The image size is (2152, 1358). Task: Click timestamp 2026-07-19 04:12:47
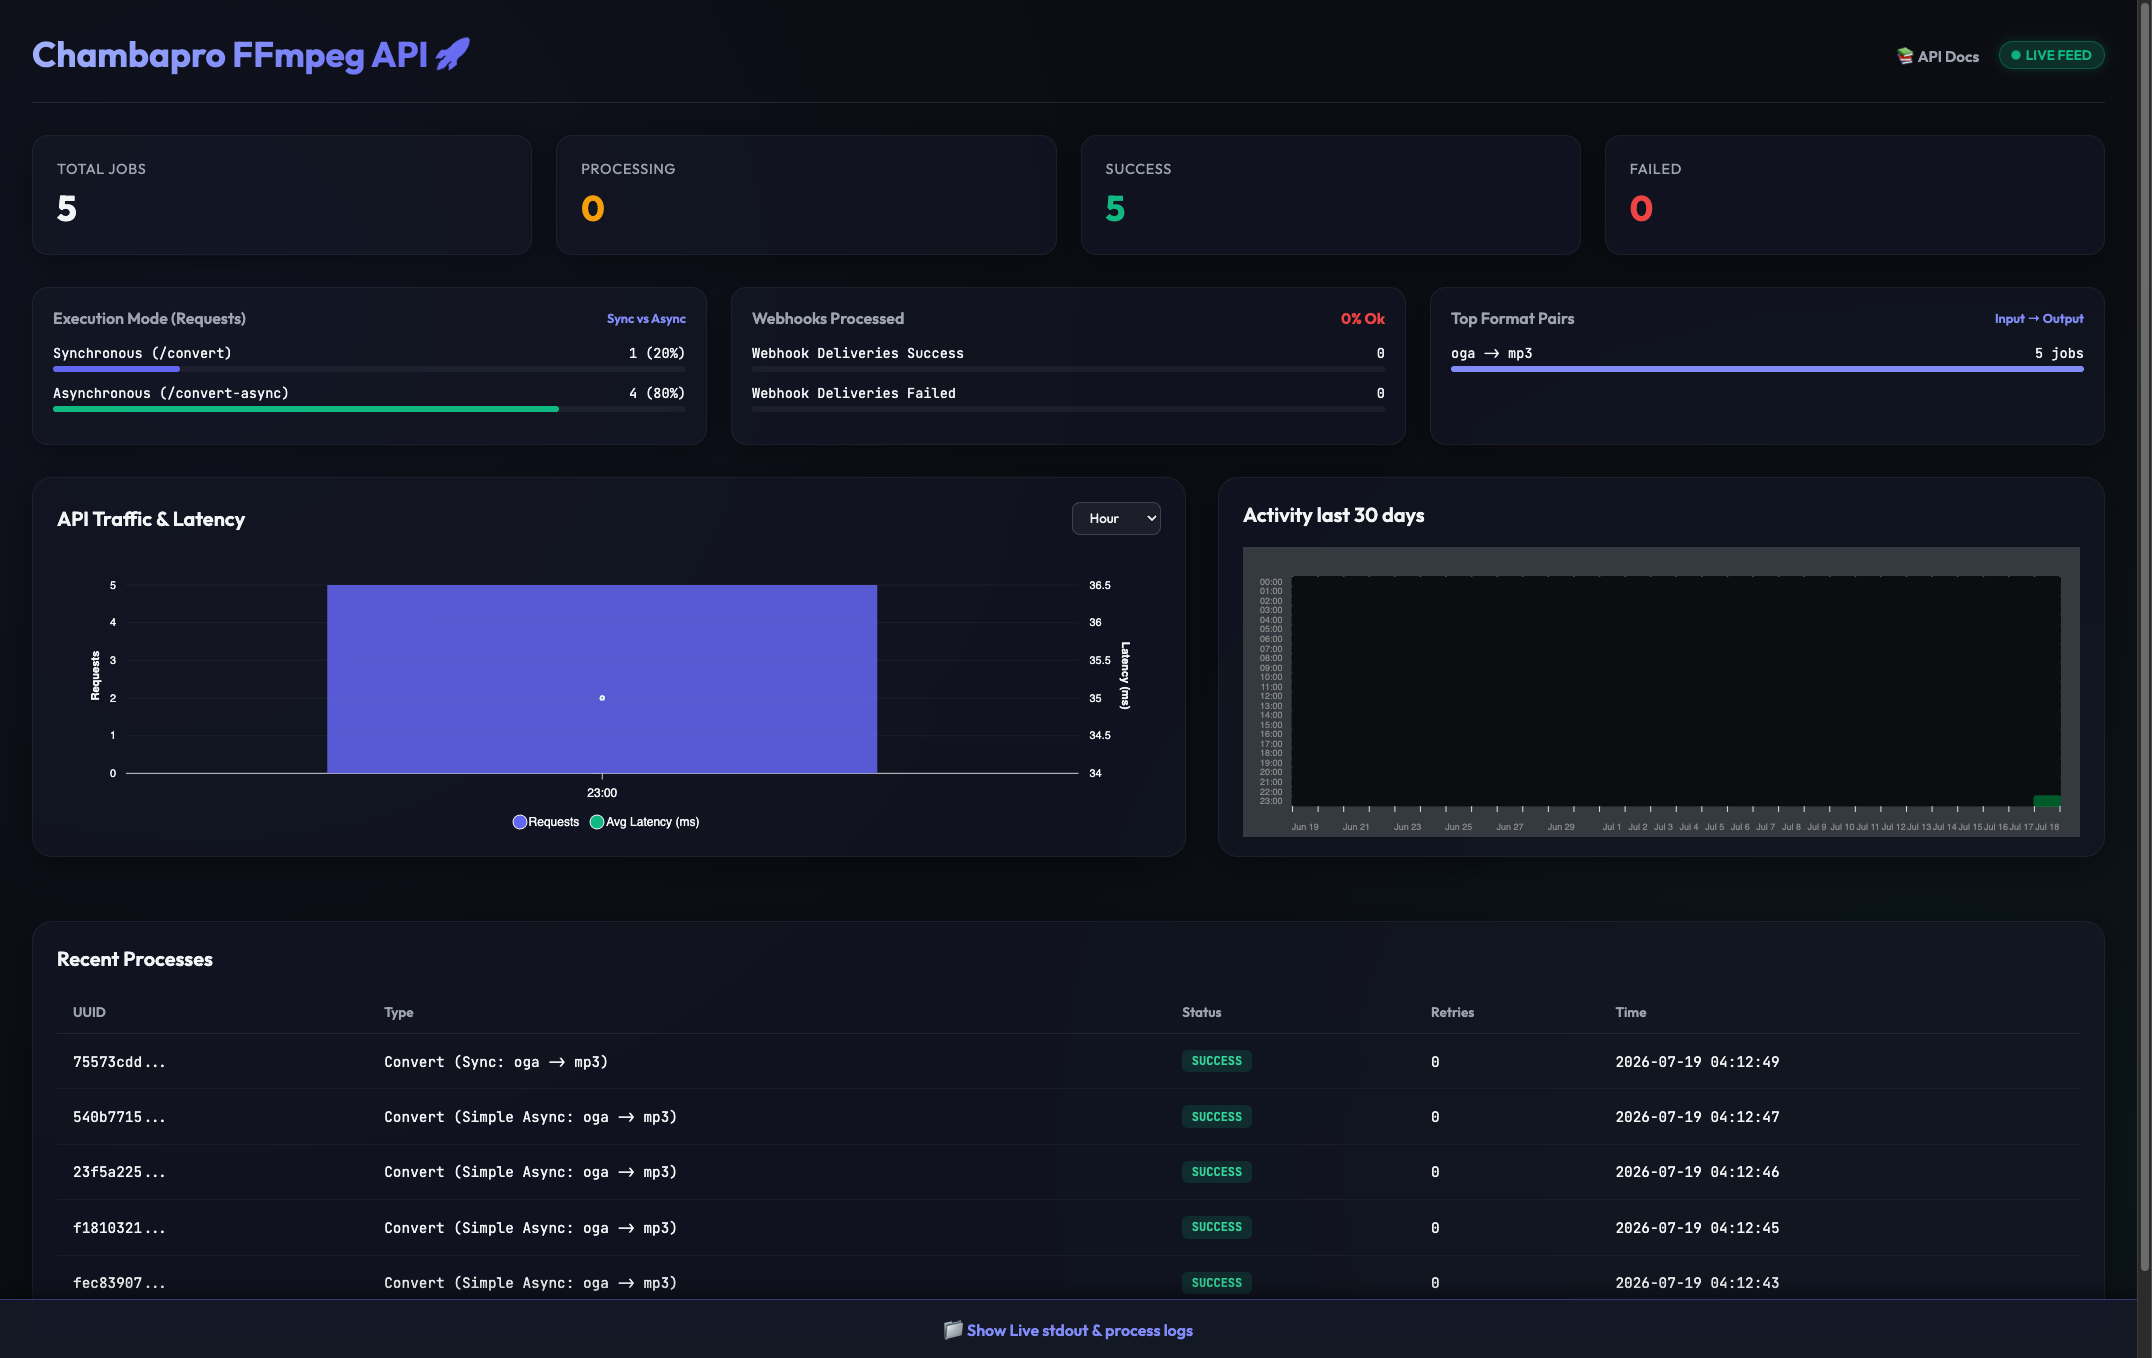click(x=1697, y=1117)
